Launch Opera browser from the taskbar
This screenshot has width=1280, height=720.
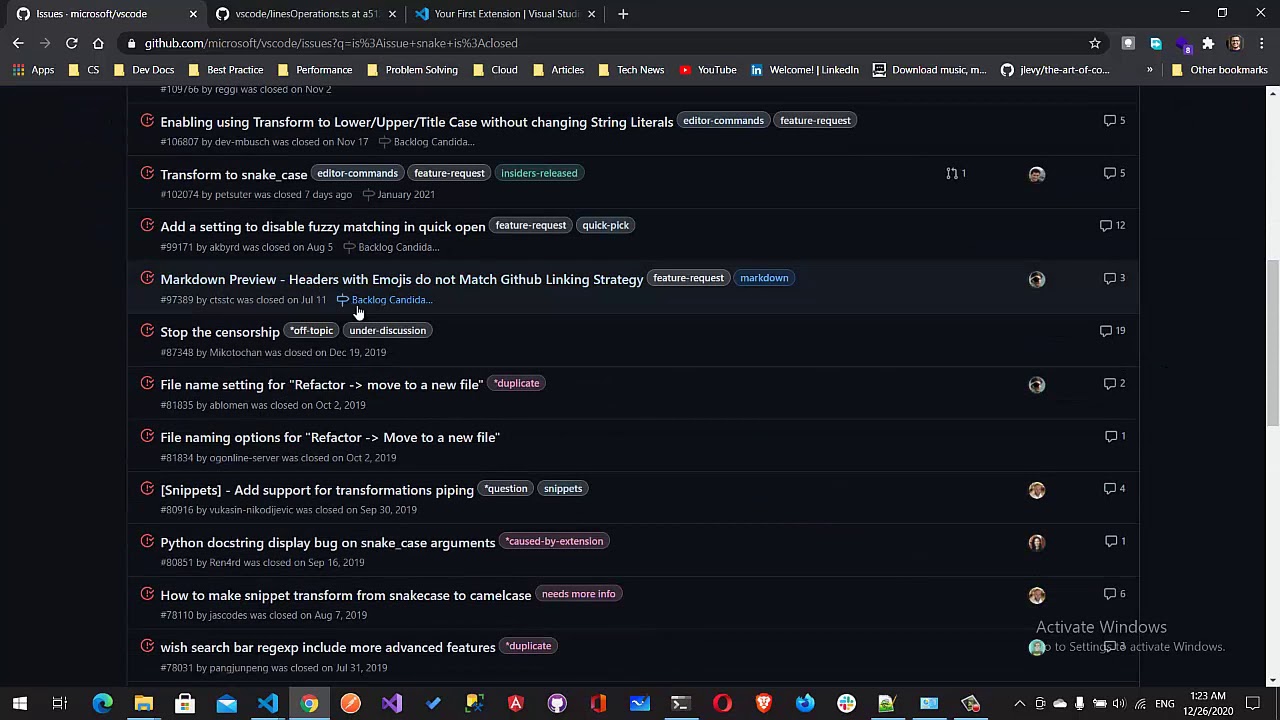coord(722,704)
